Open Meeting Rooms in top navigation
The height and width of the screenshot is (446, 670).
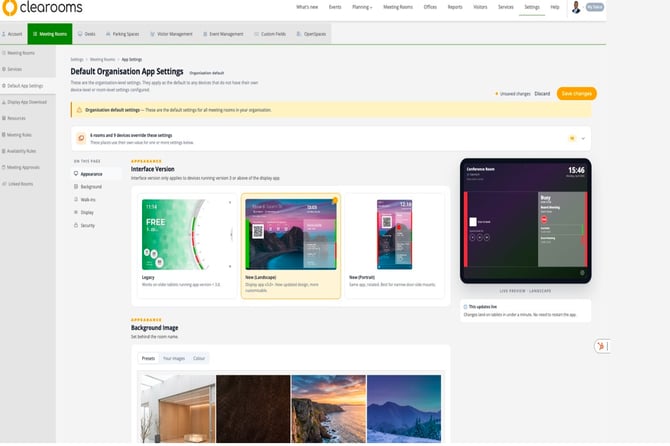pyautogui.click(x=398, y=7)
